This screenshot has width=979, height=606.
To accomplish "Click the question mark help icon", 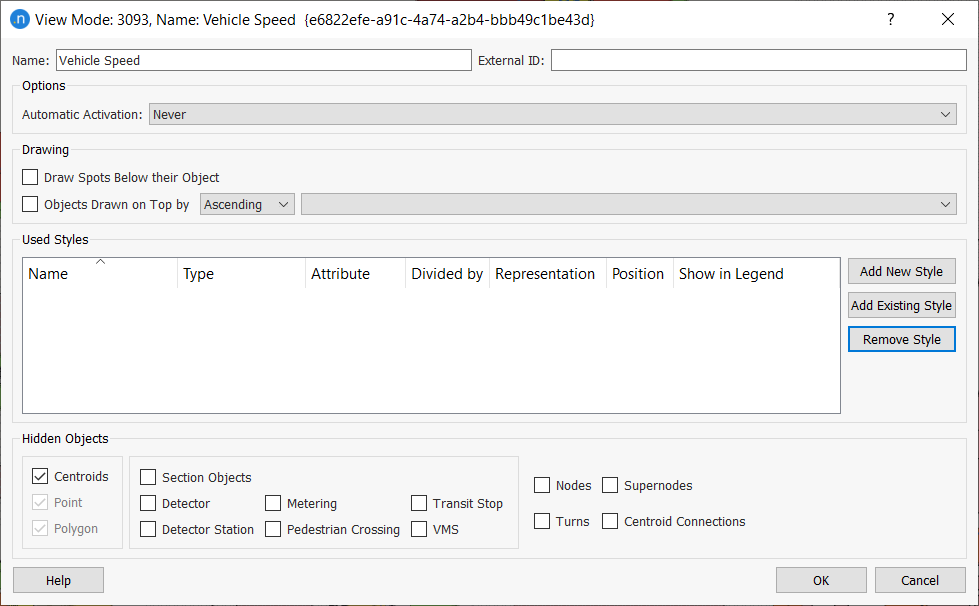I will pos(890,19).
